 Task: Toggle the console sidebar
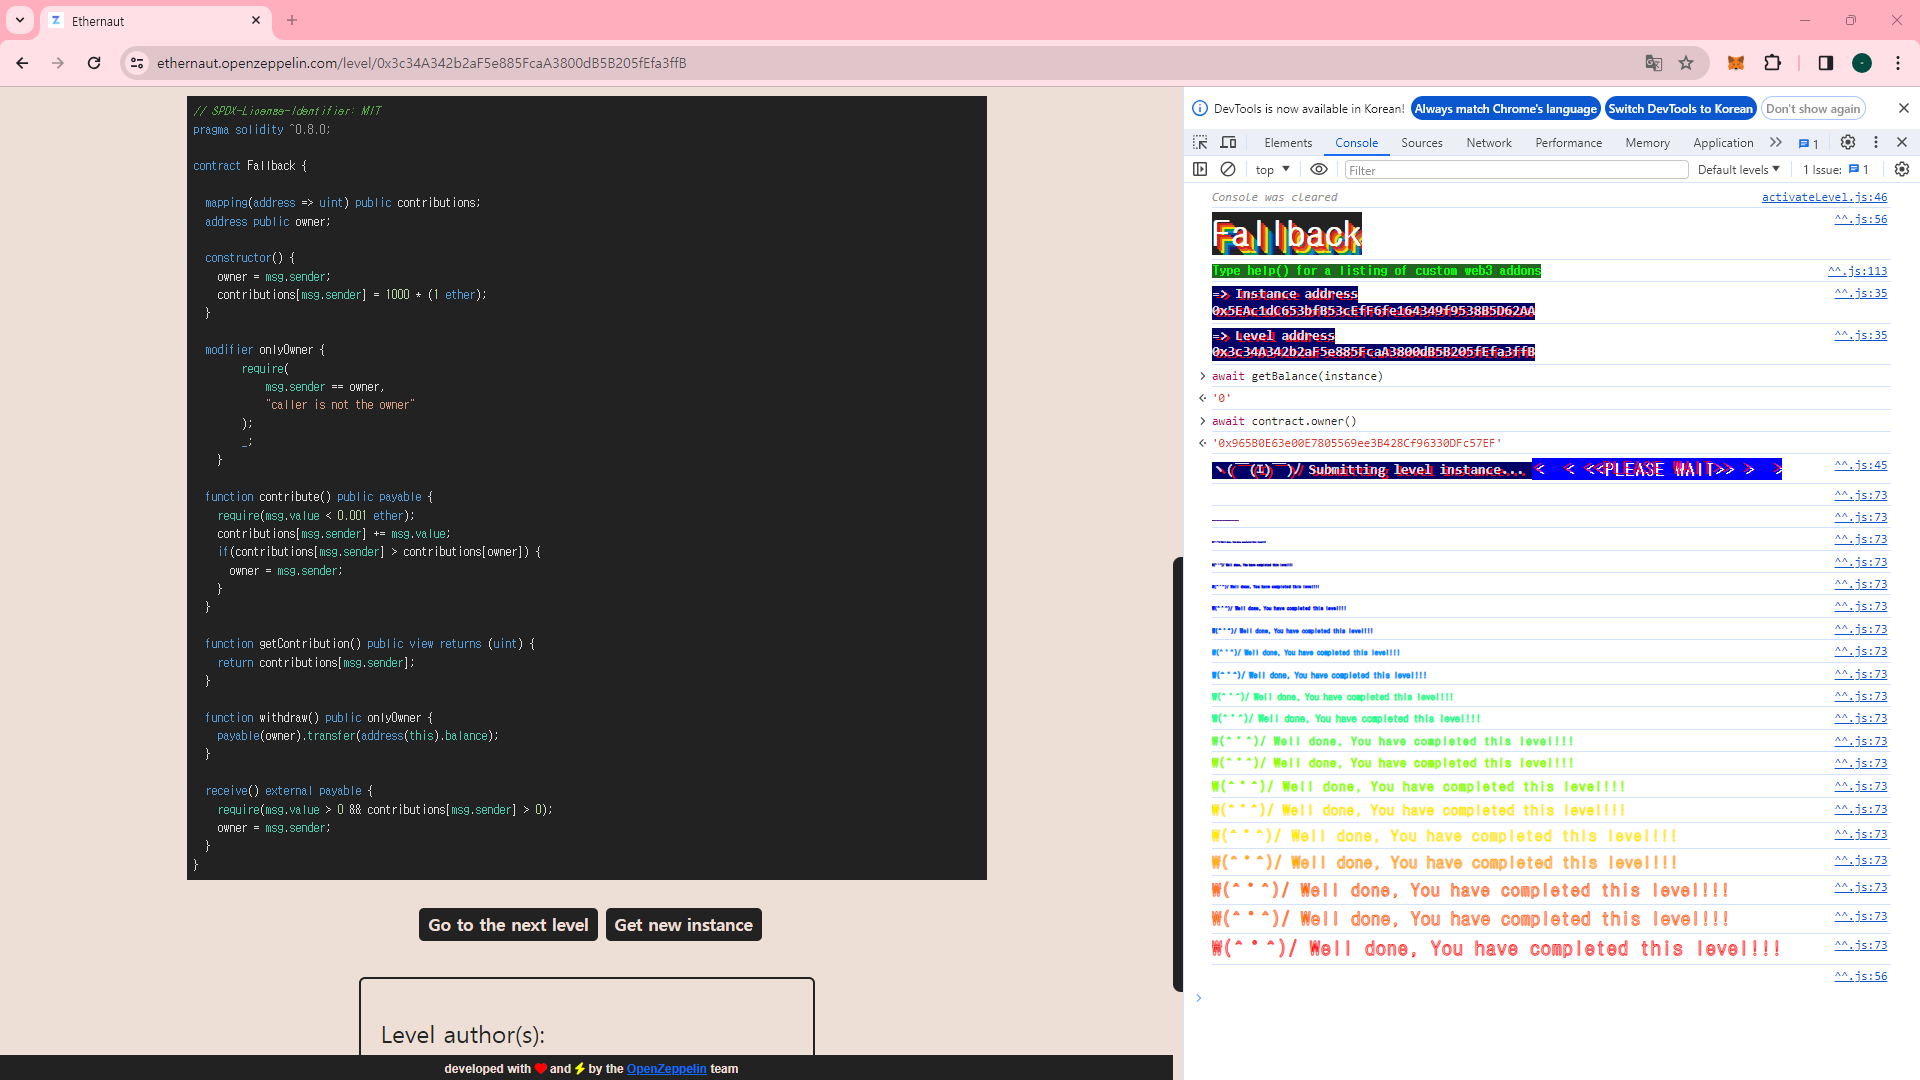pos(1200,170)
